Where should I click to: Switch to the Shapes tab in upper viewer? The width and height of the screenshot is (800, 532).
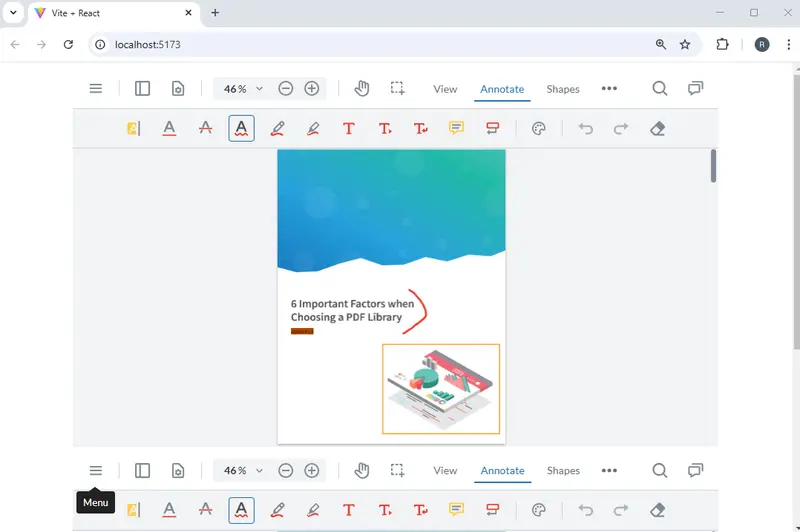(563, 89)
